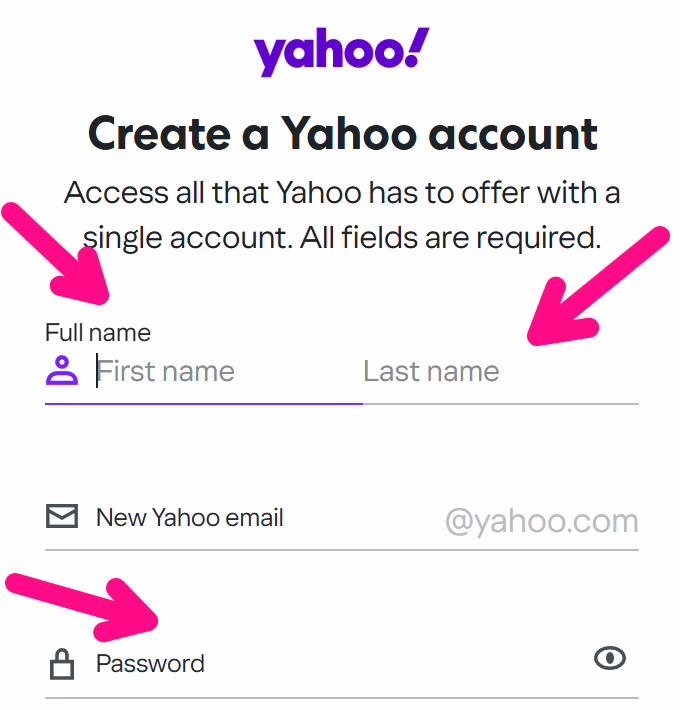Click the Create a Yahoo account heading
Screen dimensions: 680x710
(x=342, y=133)
